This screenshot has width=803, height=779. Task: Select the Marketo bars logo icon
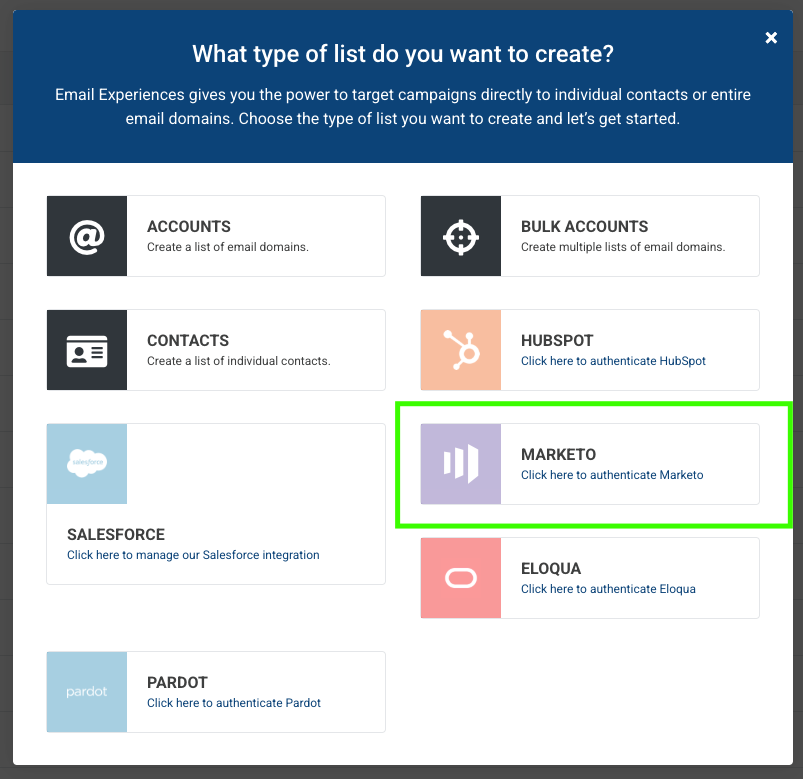coord(460,464)
